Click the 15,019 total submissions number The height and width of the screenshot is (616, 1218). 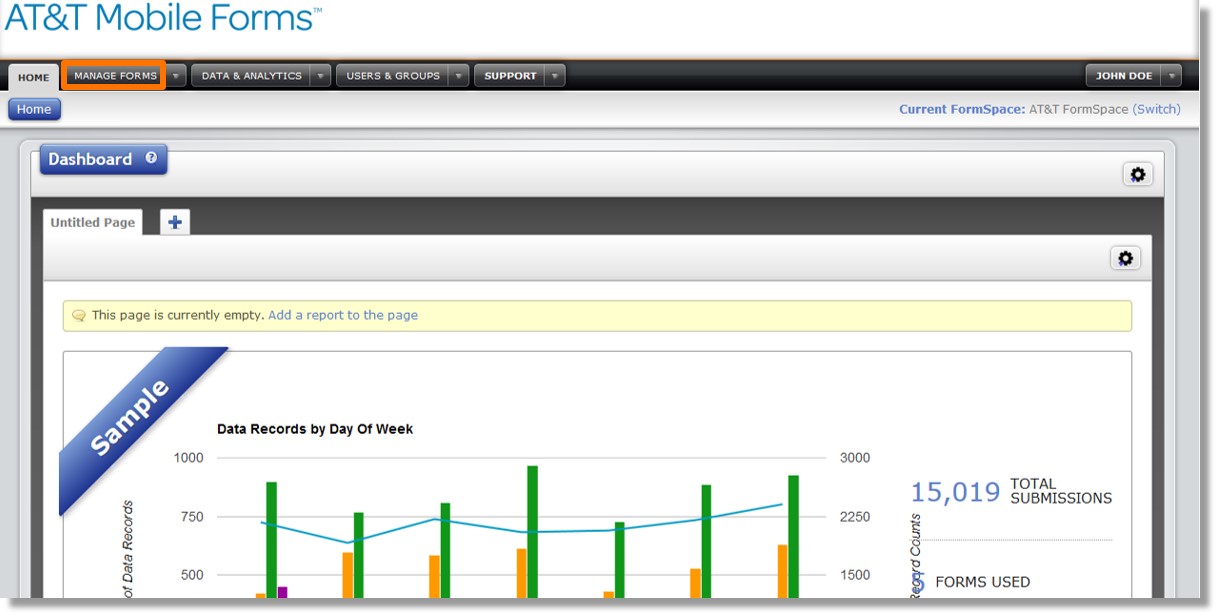pos(955,492)
